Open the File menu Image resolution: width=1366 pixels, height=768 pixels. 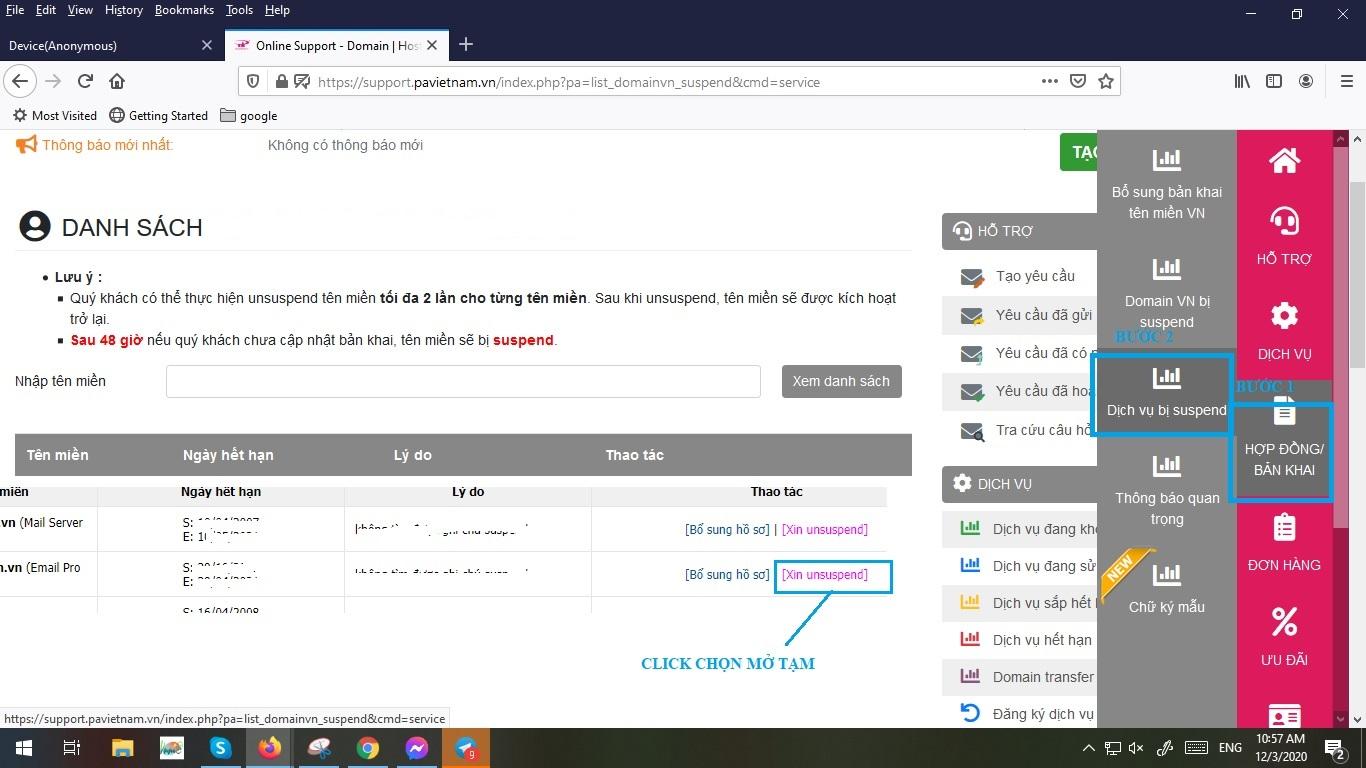click(x=14, y=10)
